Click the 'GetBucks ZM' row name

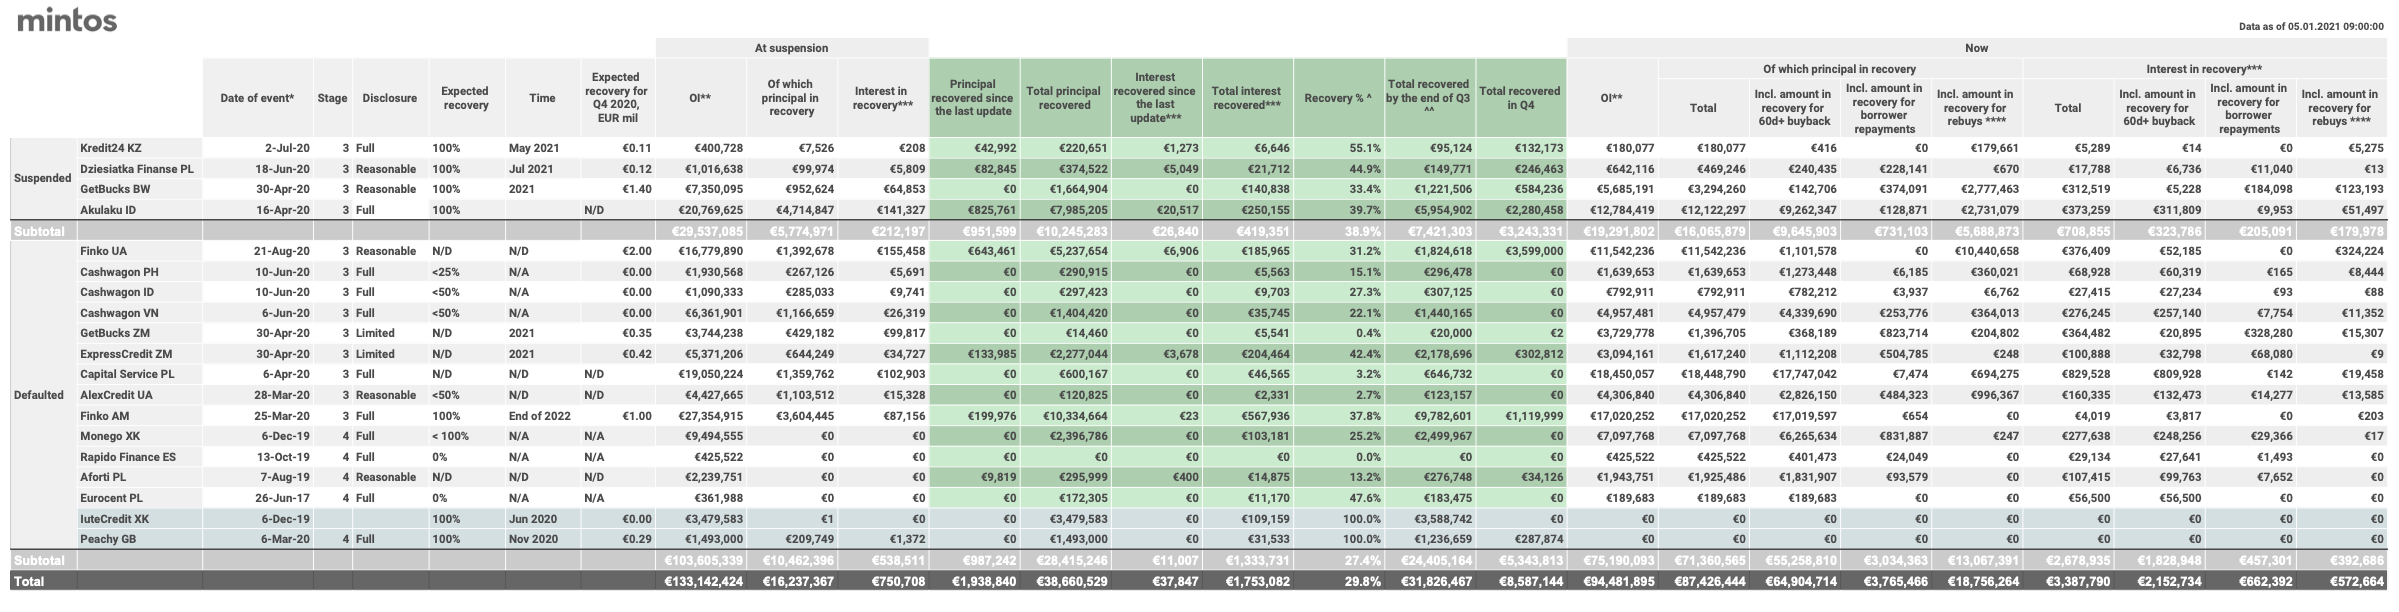coord(115,333)
